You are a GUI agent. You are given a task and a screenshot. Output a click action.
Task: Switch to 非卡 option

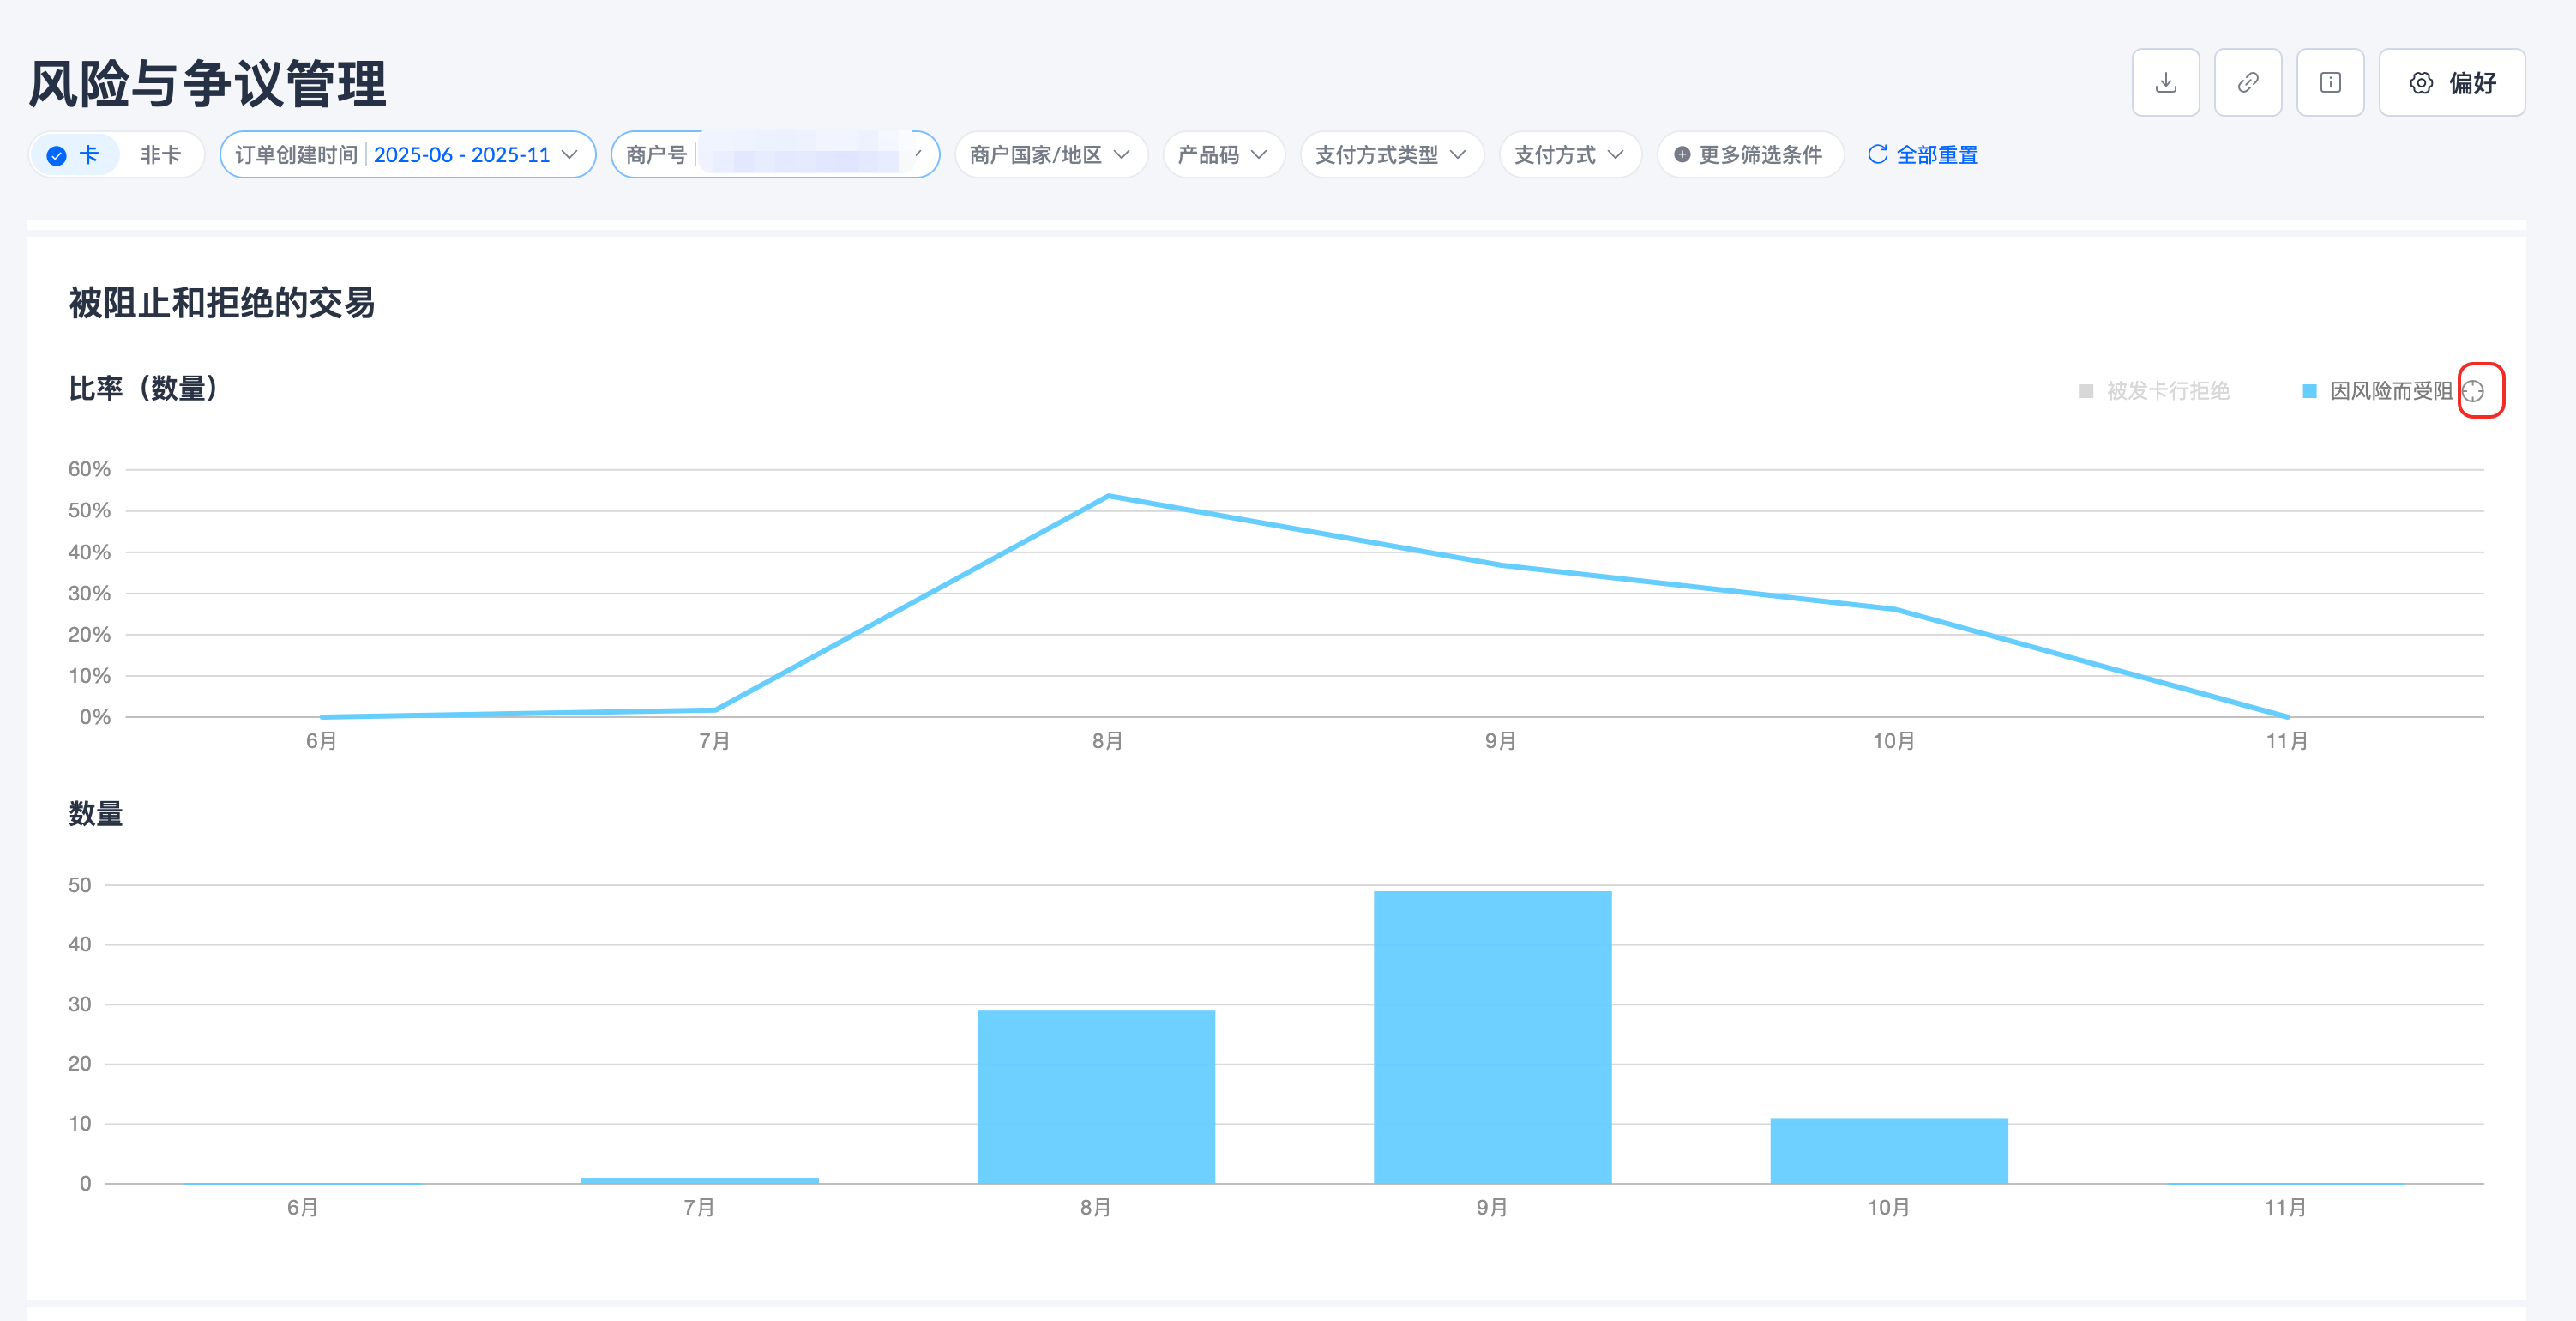click(160, 155)
